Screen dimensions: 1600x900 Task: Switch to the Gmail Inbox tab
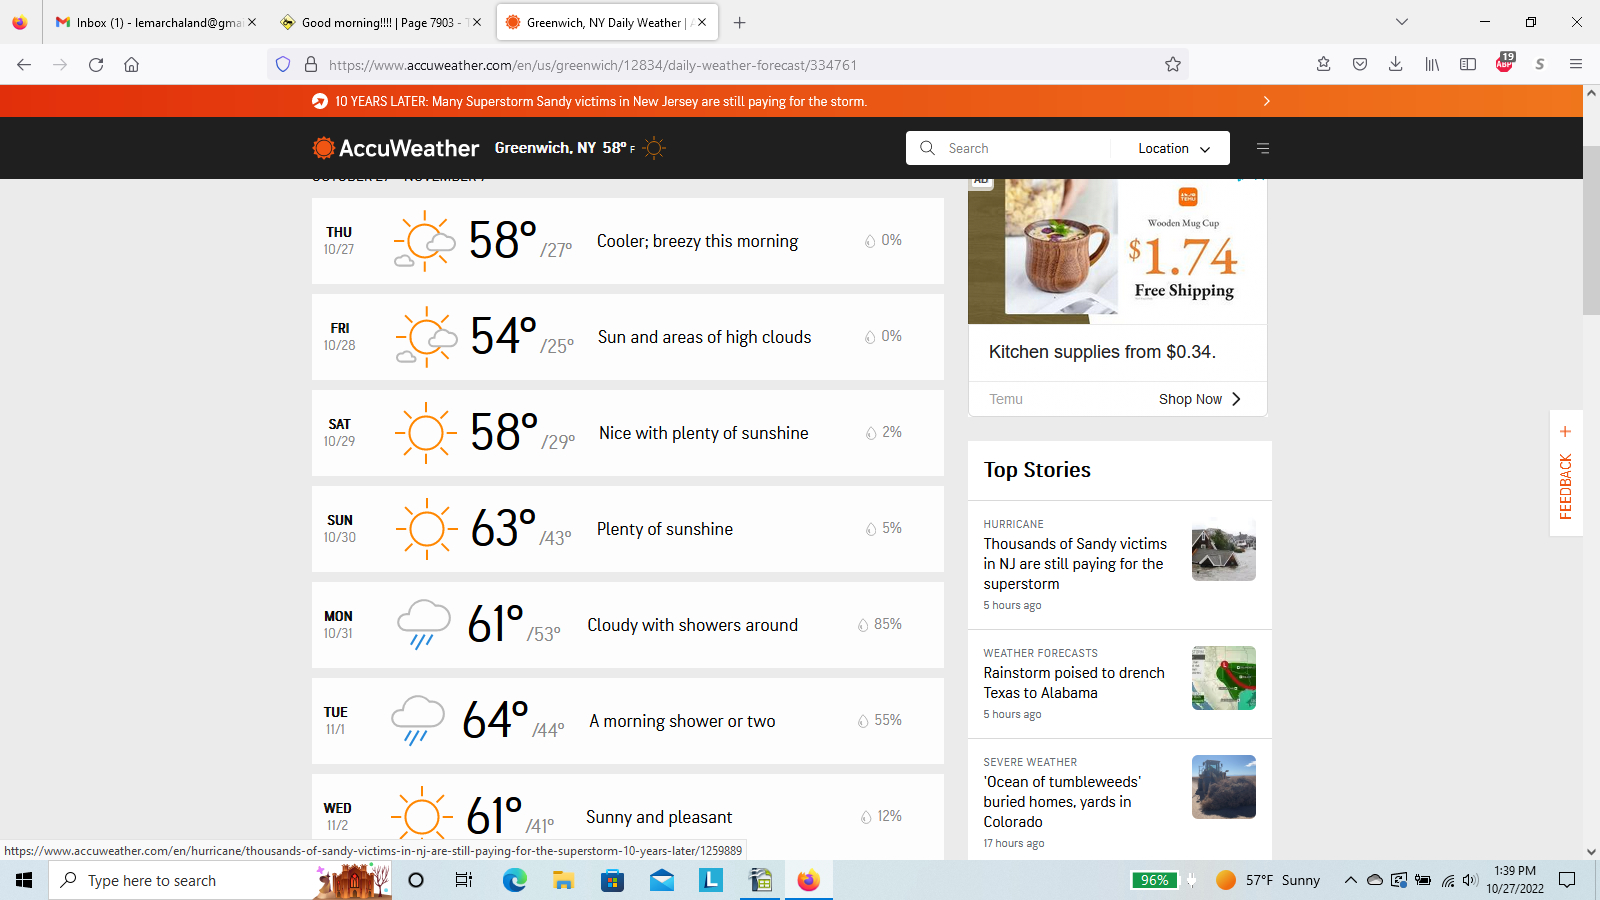150,22
